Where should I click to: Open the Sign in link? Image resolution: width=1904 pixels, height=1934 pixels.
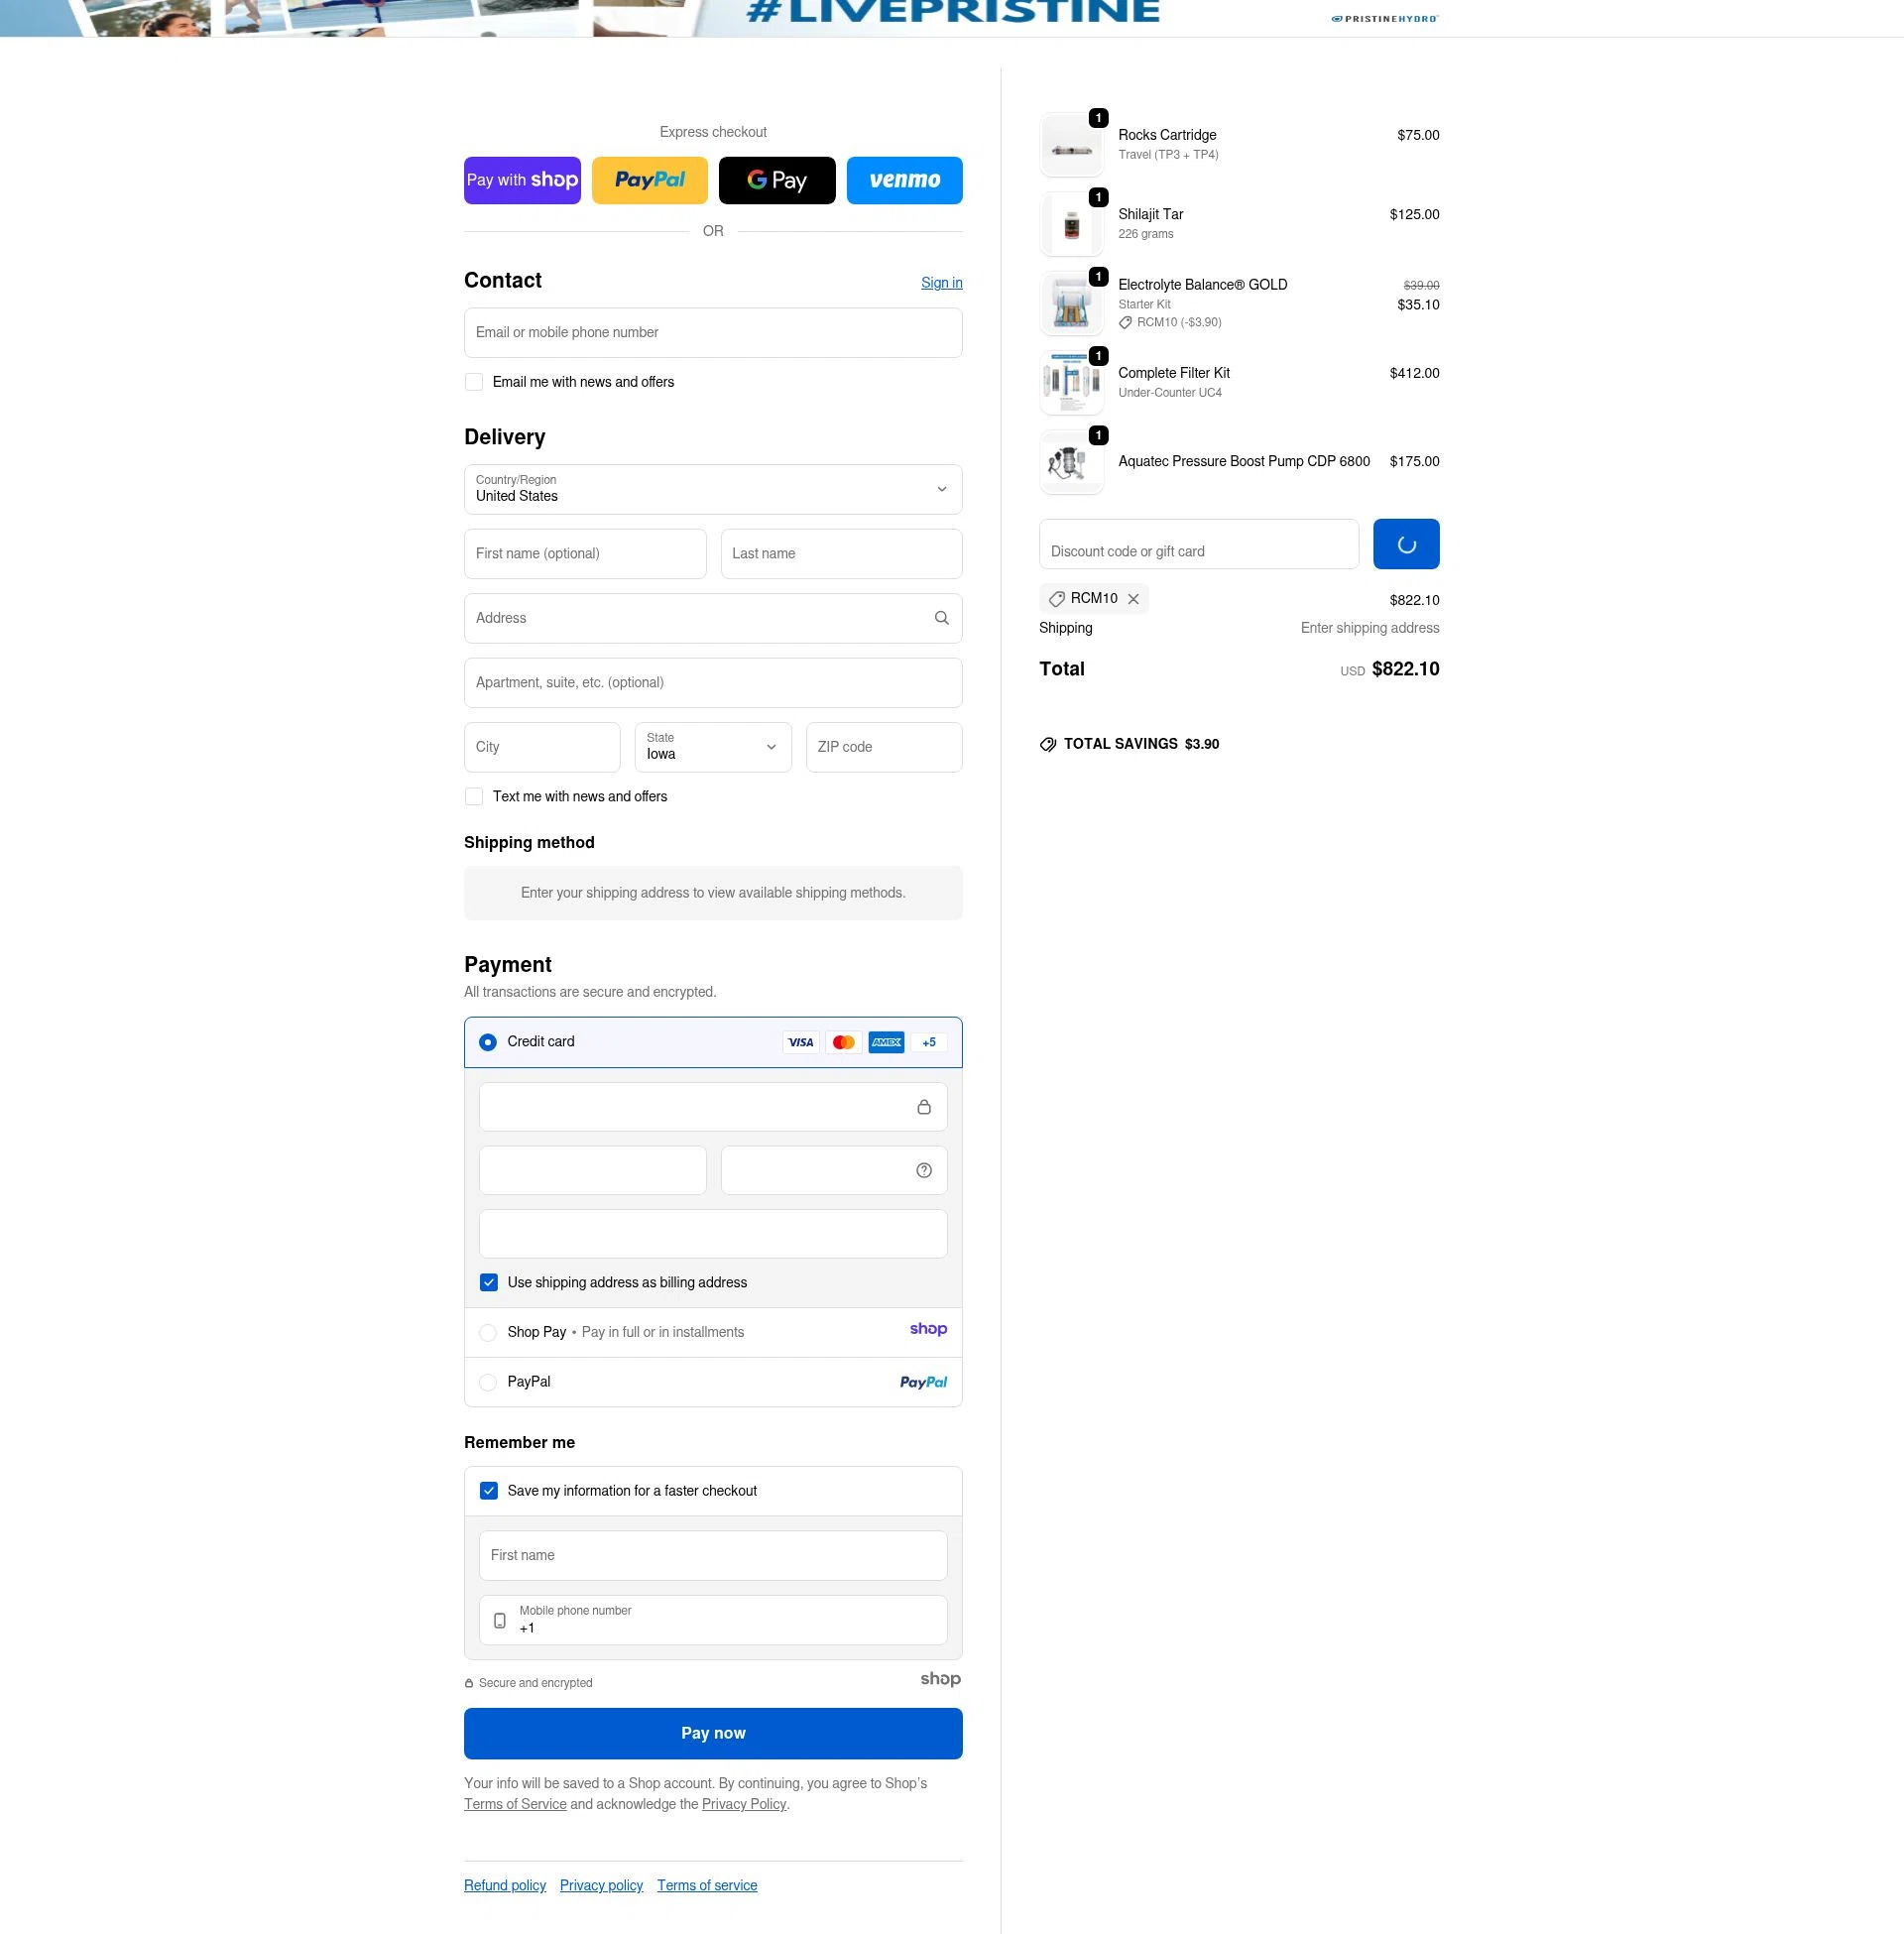941,282
